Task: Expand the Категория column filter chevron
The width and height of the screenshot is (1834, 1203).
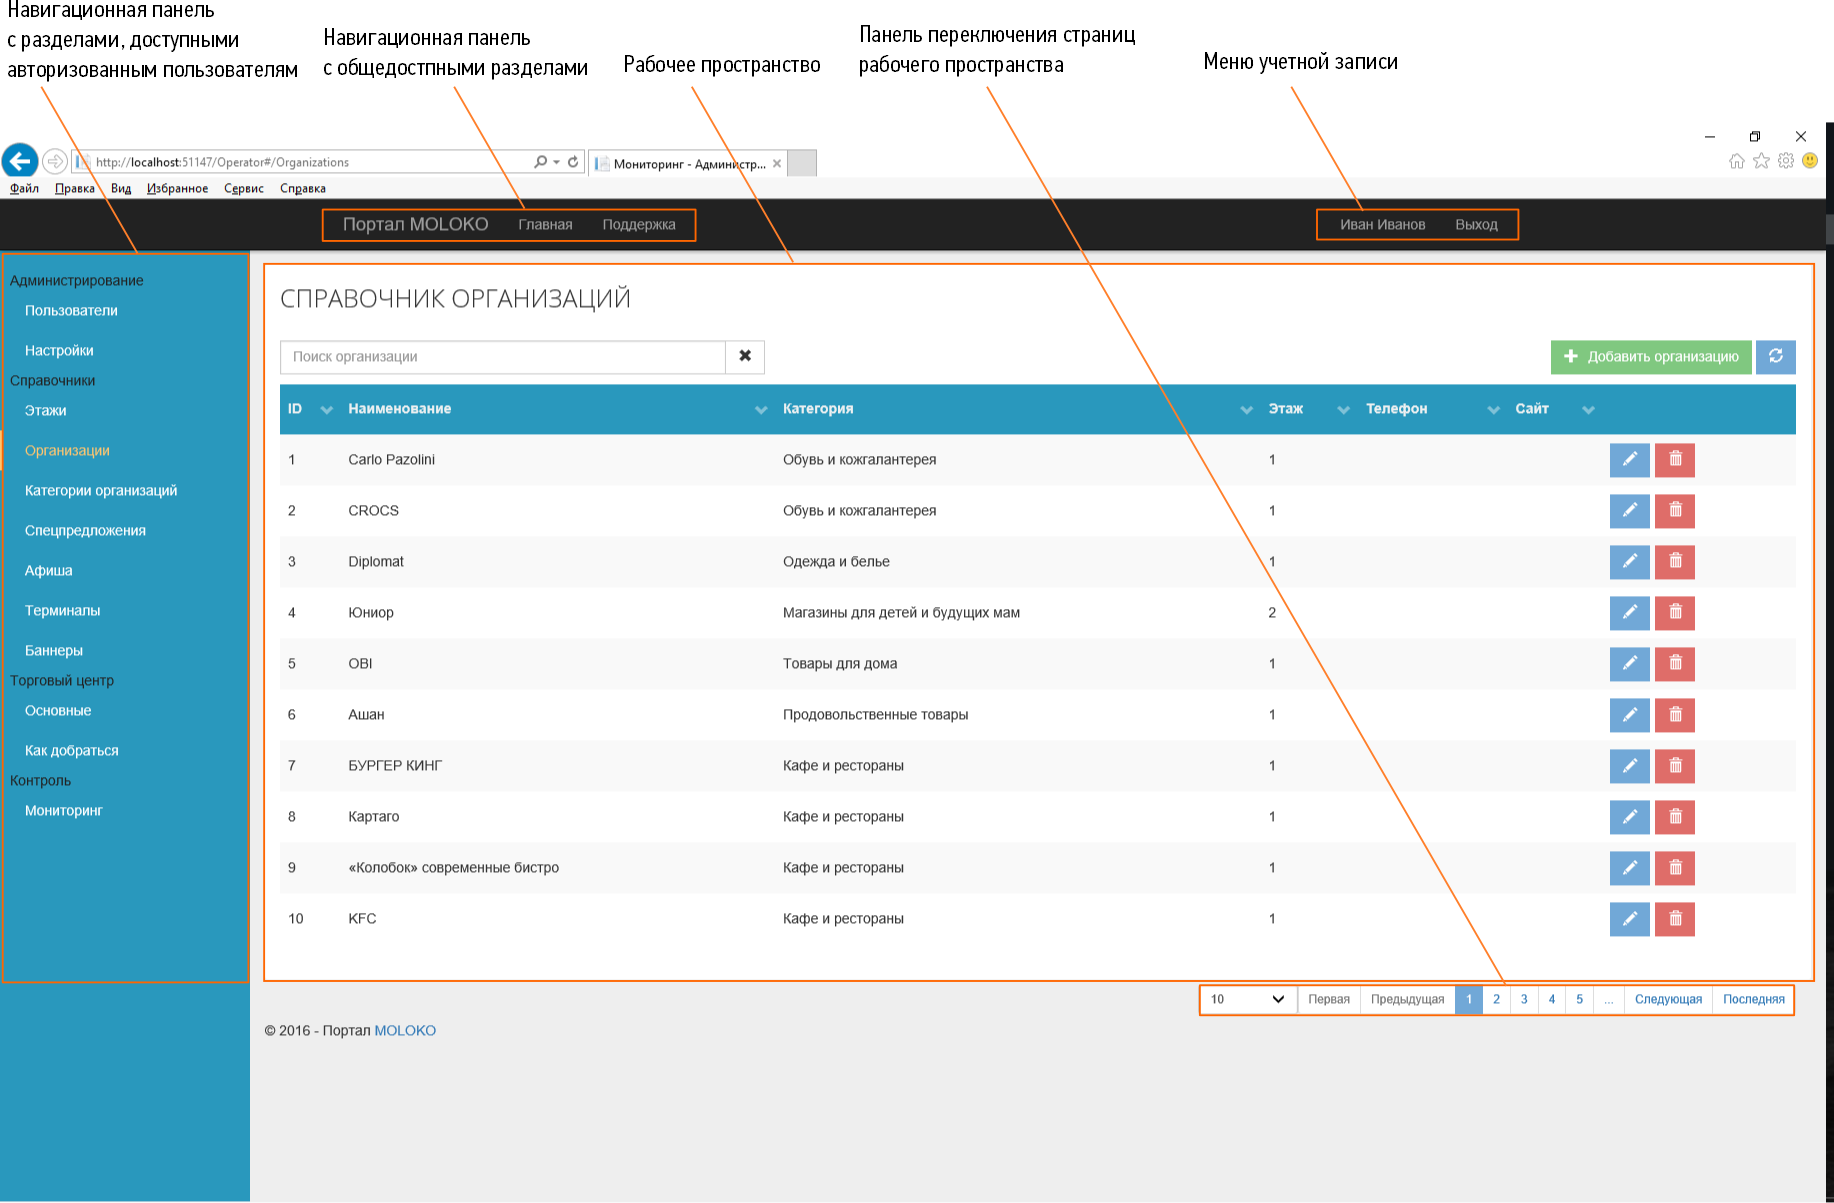Action: click(1246, 410)
